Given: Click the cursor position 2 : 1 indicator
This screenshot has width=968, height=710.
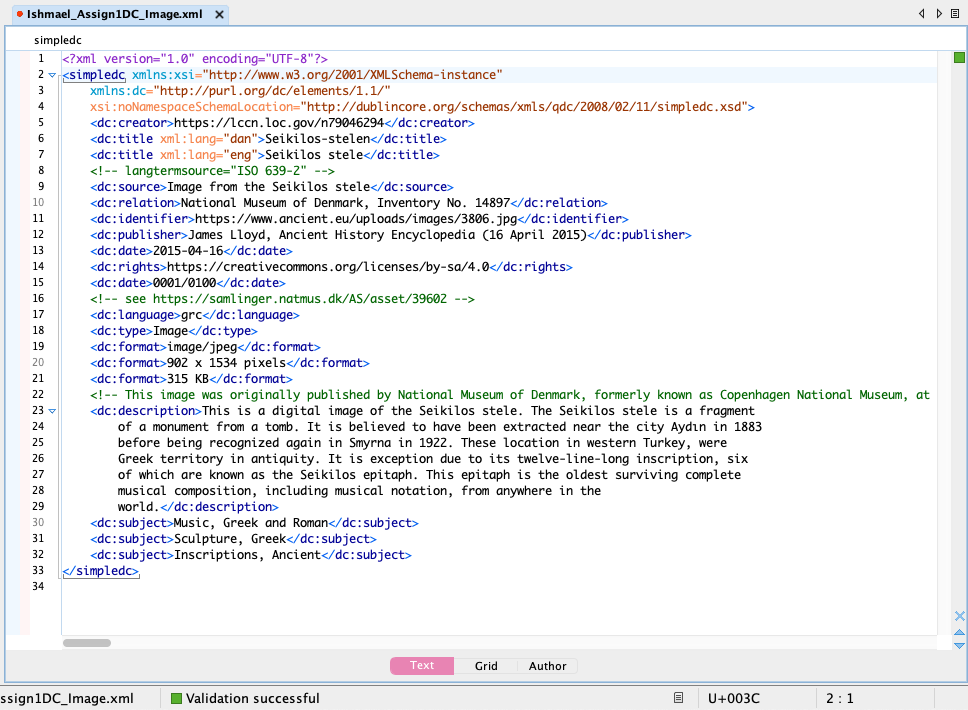Looking at the screenshot, I should pos(839,698).
